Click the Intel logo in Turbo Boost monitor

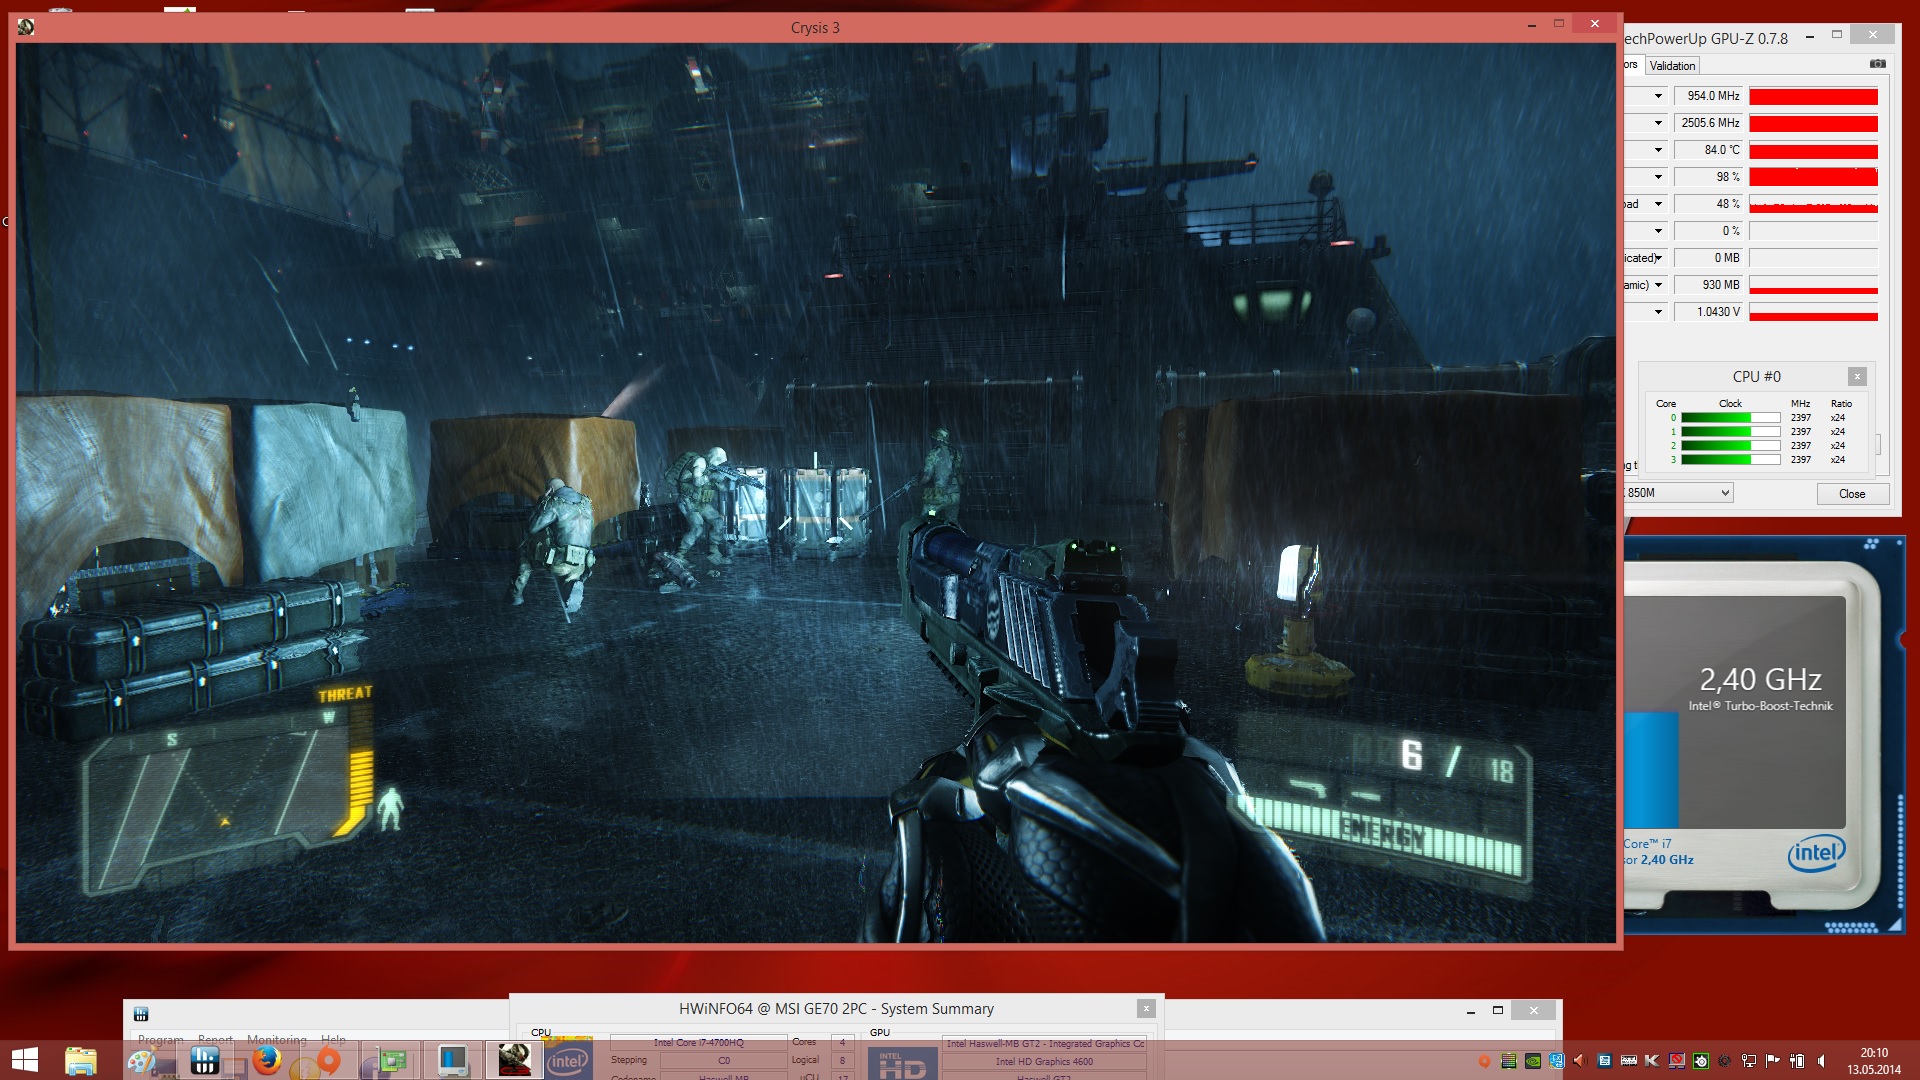(1816, 853)
